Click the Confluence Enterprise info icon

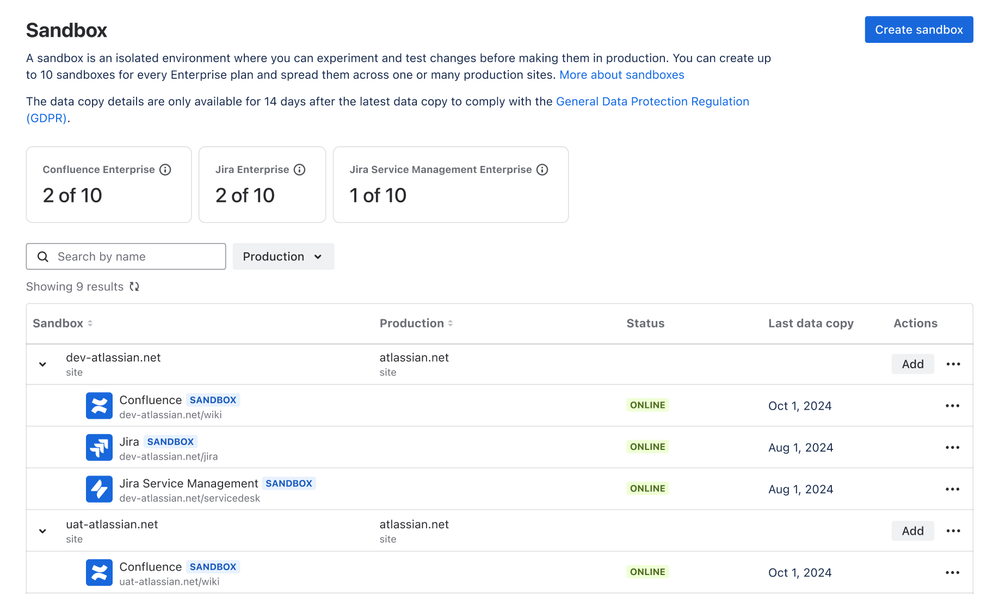(165, 170)
